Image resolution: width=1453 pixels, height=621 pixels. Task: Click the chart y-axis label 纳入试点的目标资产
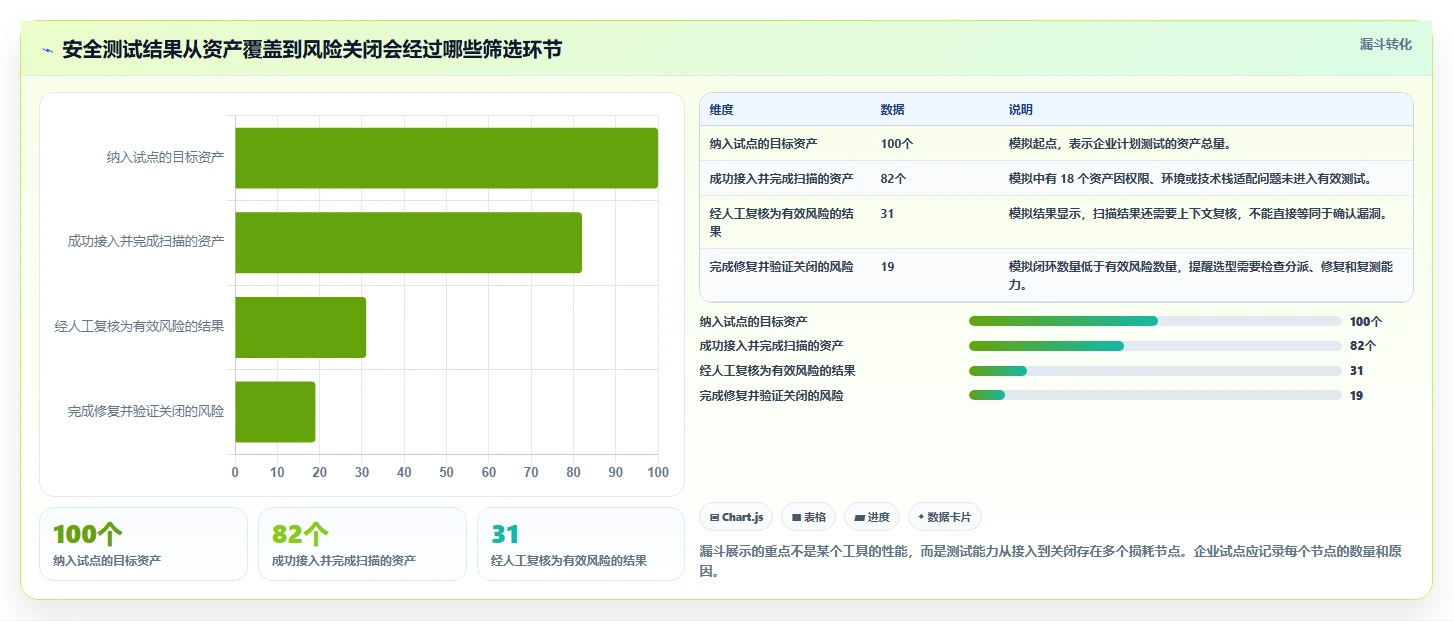[165, 157]
